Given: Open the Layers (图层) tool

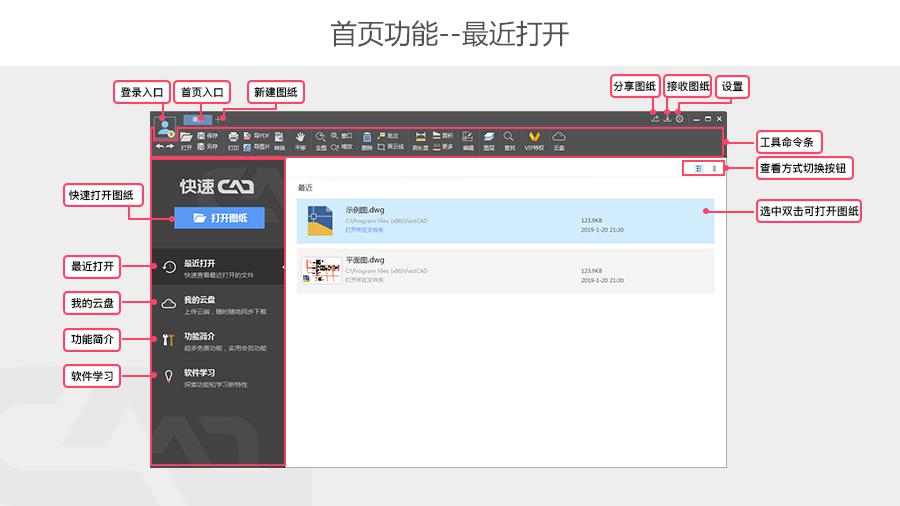Looking at the screenshot, I should pos(489,139).
